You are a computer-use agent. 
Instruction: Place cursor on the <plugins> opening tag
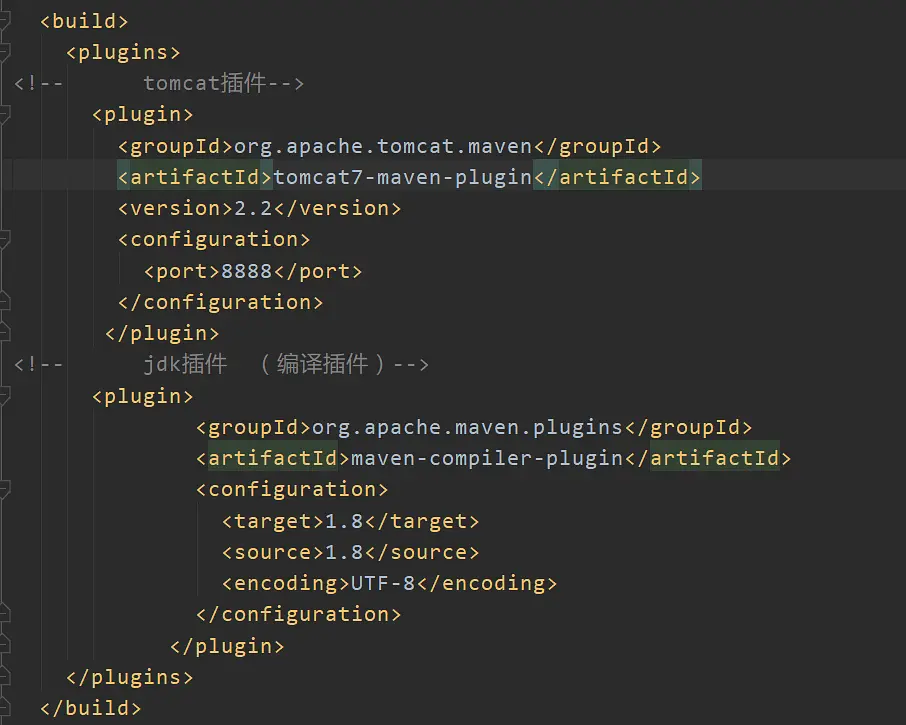pyautogui.click(x=123, y=53)
